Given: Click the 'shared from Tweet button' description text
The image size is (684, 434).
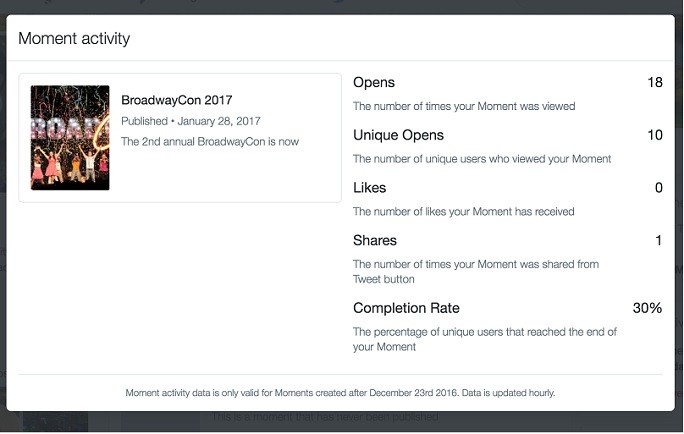Looking at the screenshot, I should [x=476, y=271].
